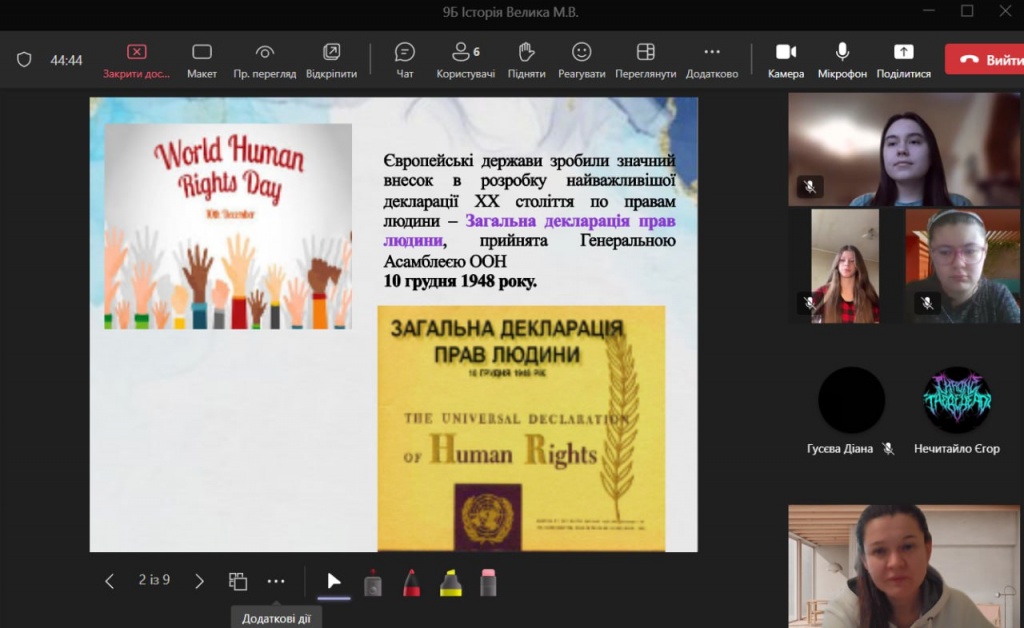
Task: Stop access with Закрити дос... button
Action: pyautogui.click(x=137, y=59)
